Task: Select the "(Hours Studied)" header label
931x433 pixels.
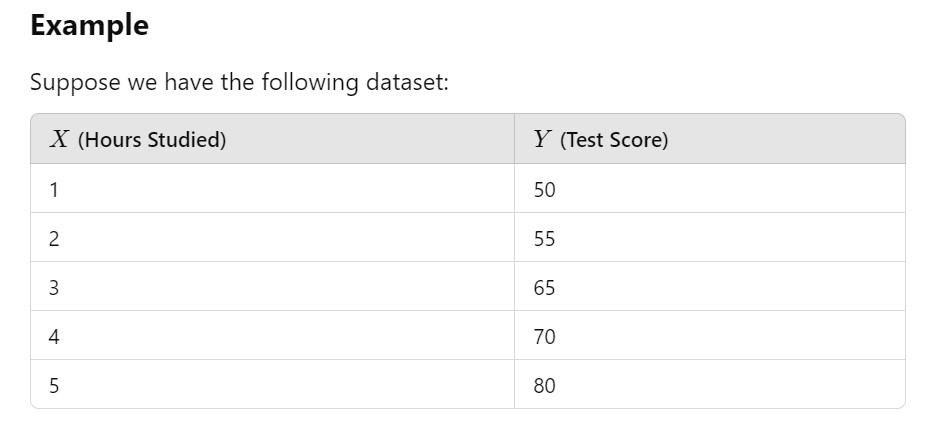Action: [x=151, y=140]
